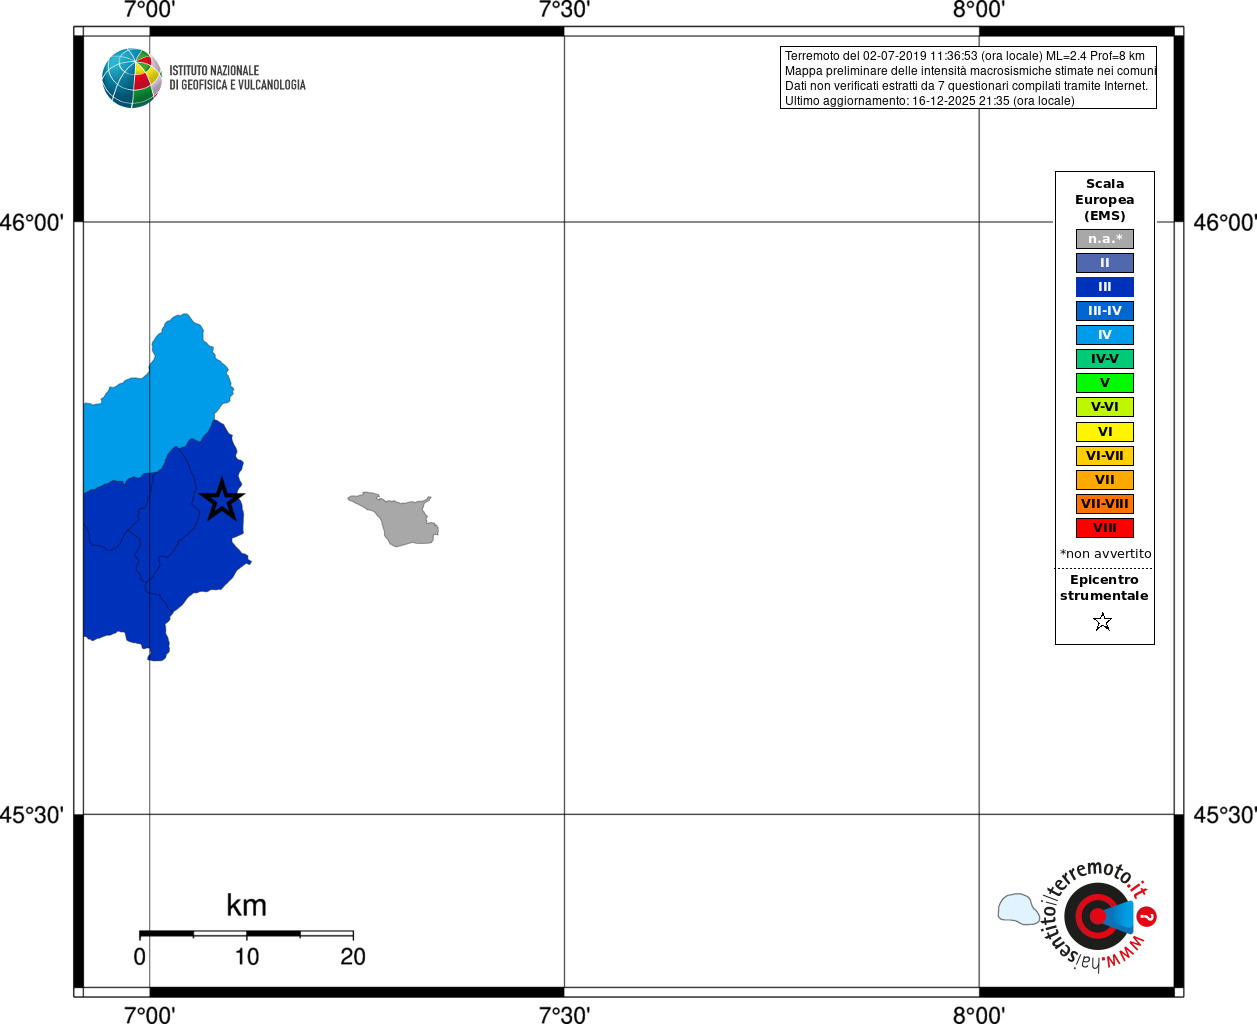Click the scale bar '10' label

[247, 957]
